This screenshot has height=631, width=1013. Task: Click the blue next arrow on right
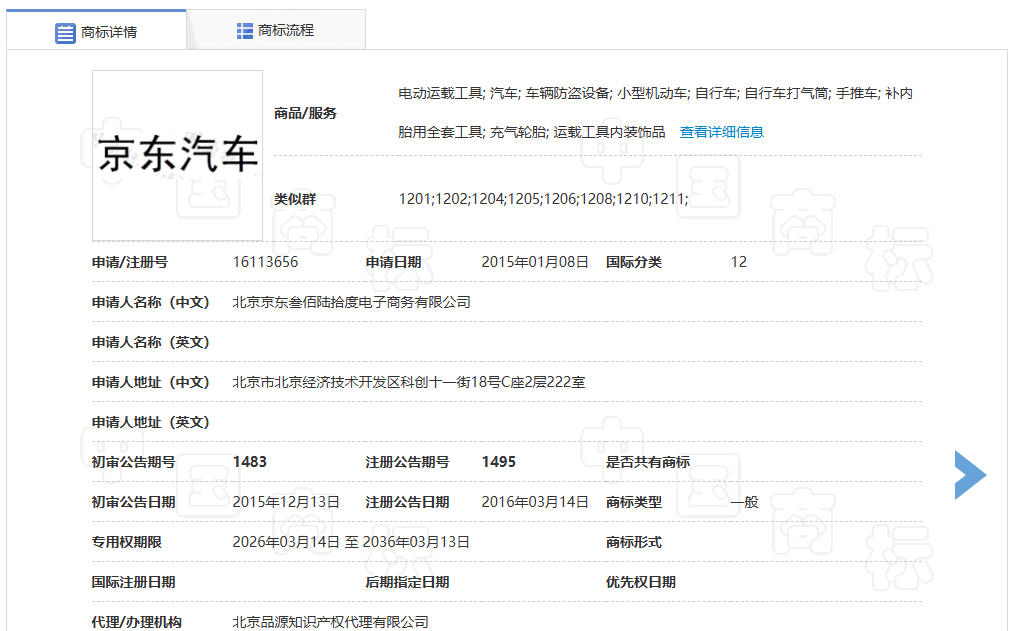(x=969, y=475)
